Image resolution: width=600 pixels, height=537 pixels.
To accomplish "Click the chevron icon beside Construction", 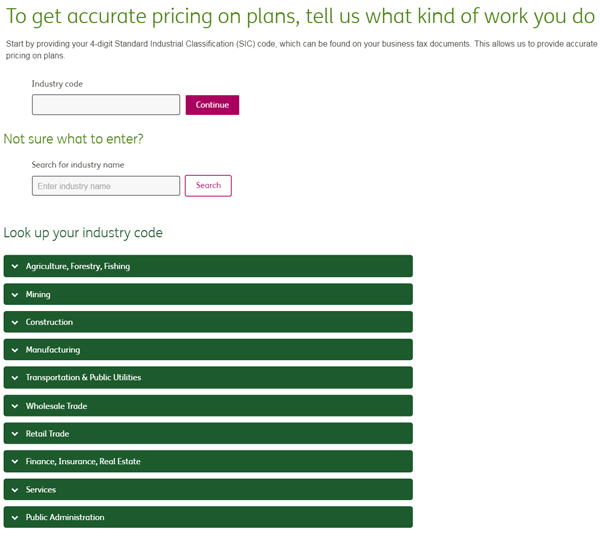I will pos(15,322).
